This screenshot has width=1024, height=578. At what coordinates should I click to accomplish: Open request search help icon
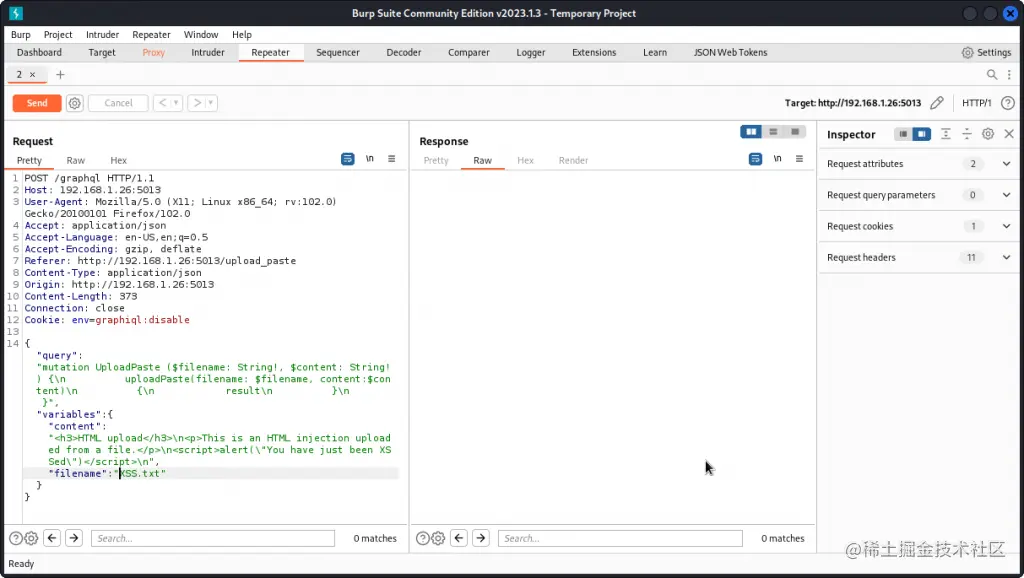click(16, 538)
